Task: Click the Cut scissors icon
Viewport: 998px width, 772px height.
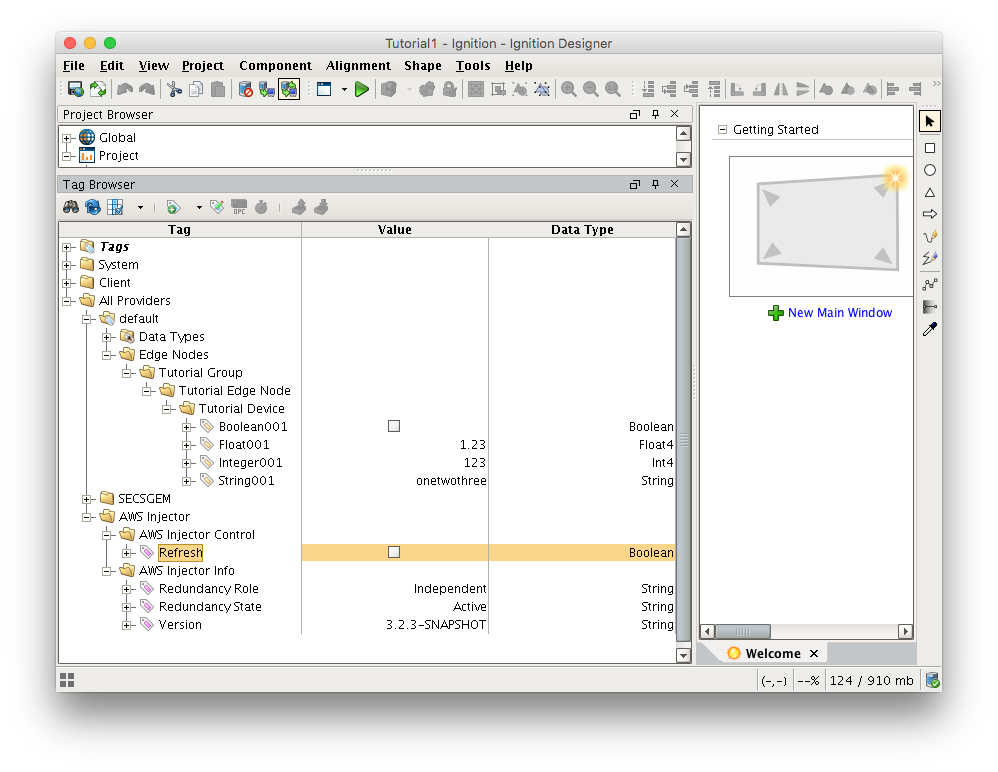Action: (174, 90)
